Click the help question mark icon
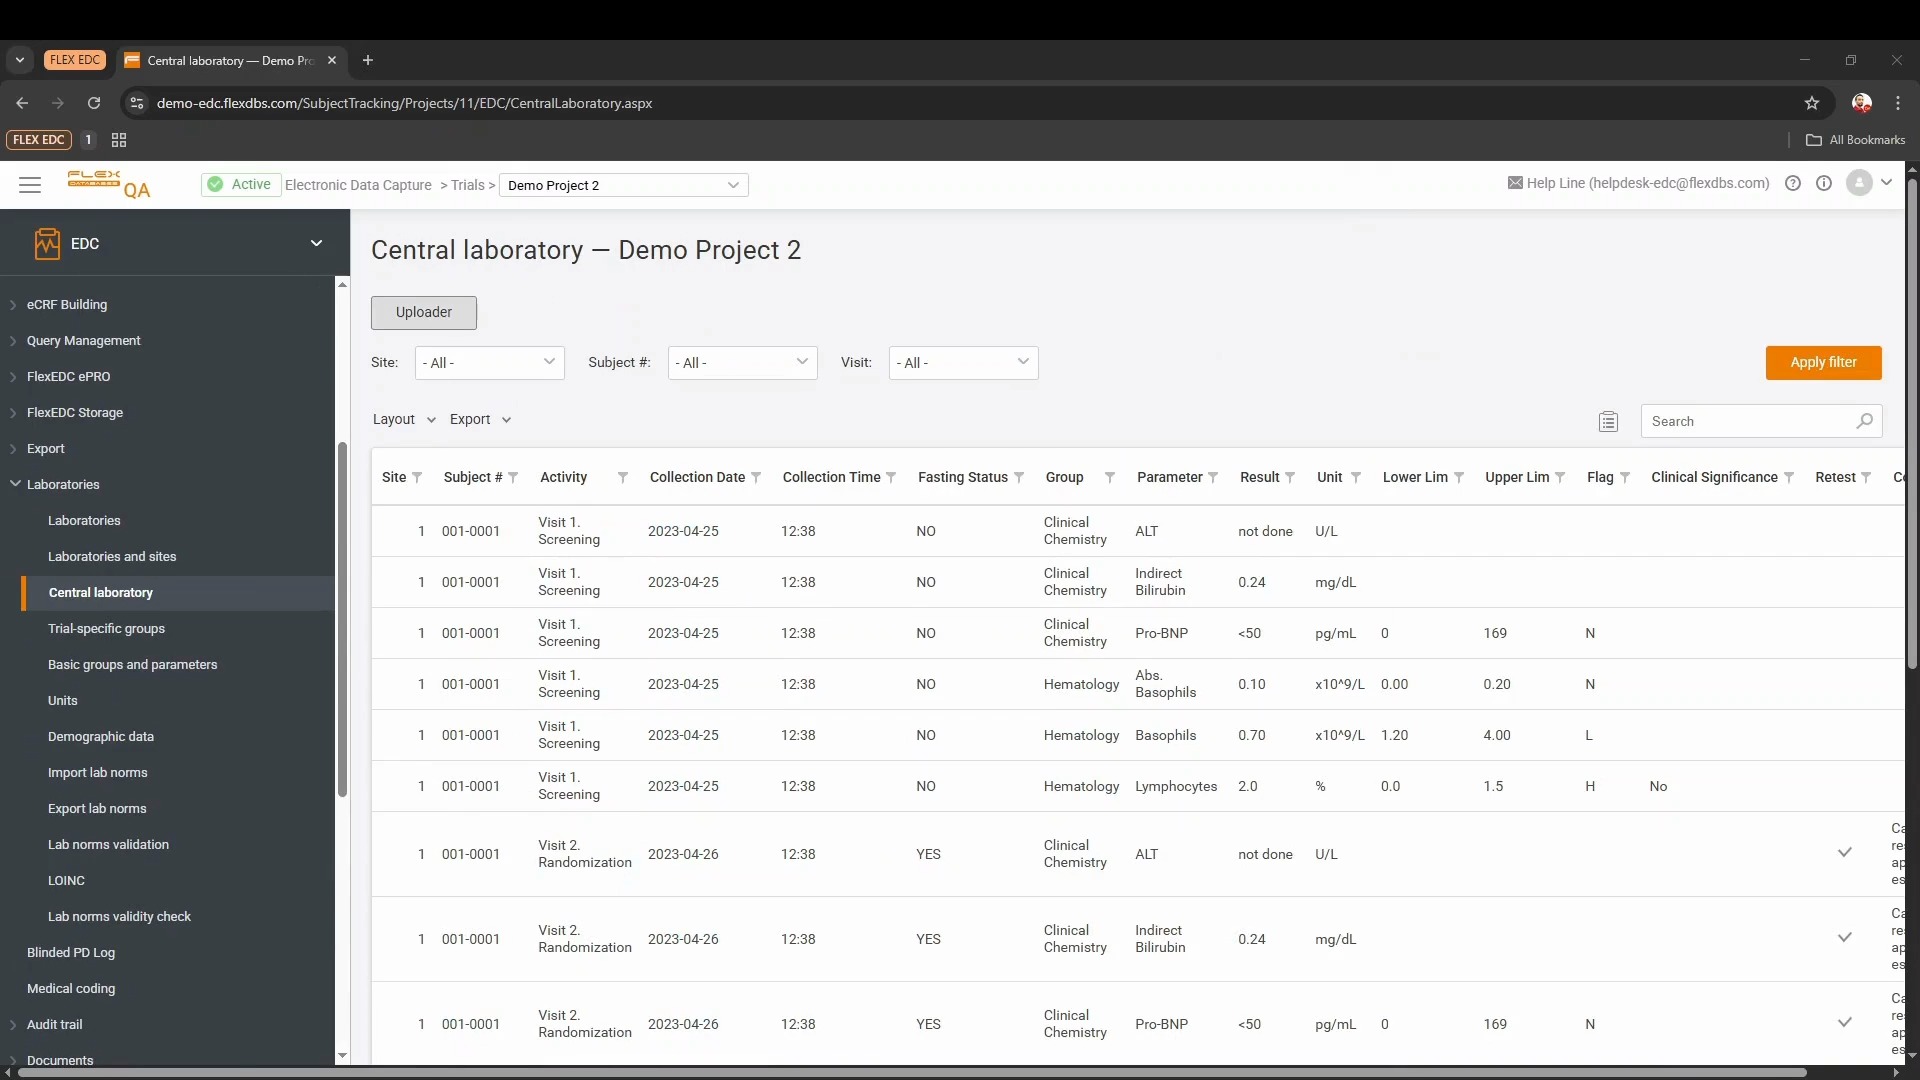This screenshot has width=1920, height=1080. coord(1793,184)
